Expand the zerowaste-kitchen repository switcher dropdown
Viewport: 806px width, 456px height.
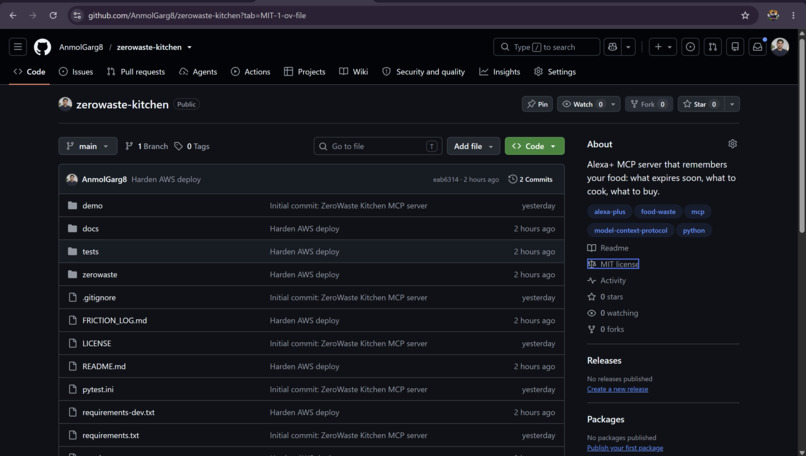point(189,47)
